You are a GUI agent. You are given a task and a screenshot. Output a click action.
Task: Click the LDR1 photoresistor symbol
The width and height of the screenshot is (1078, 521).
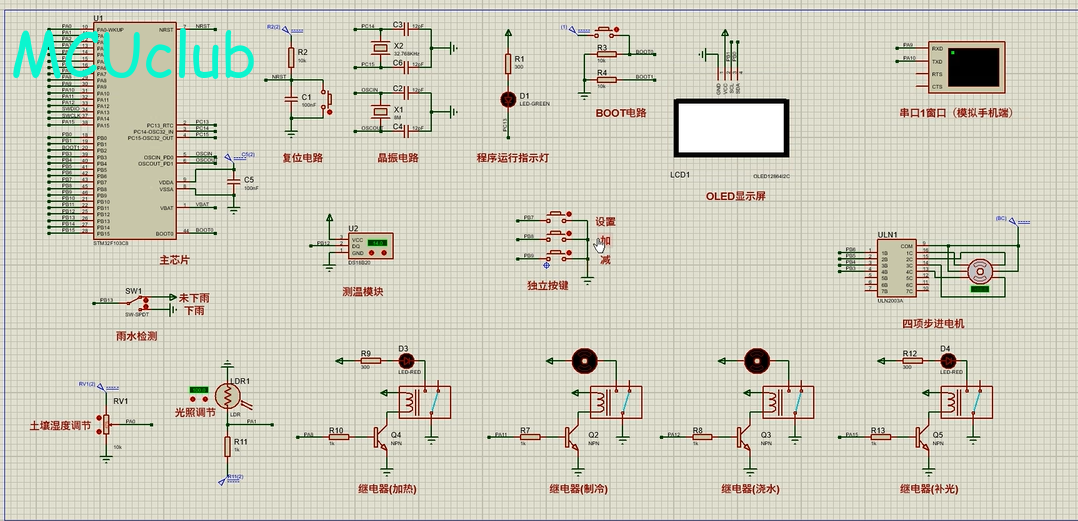point(229,395)
